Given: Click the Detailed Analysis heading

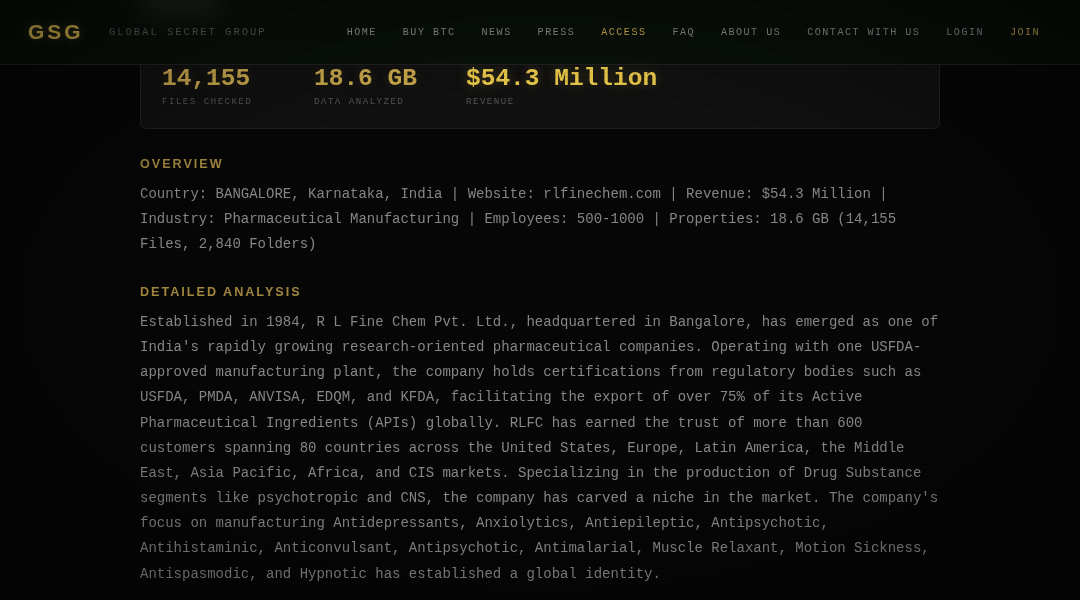Looking at the screenshot, I should 220,292.
